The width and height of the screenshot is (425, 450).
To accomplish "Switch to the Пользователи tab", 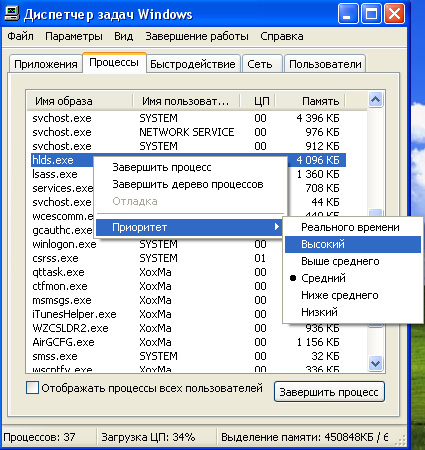I will (325, 64).
